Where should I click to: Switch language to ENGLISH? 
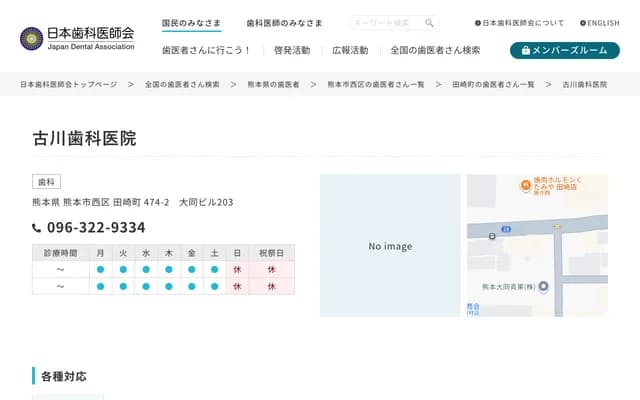point(600,22)
